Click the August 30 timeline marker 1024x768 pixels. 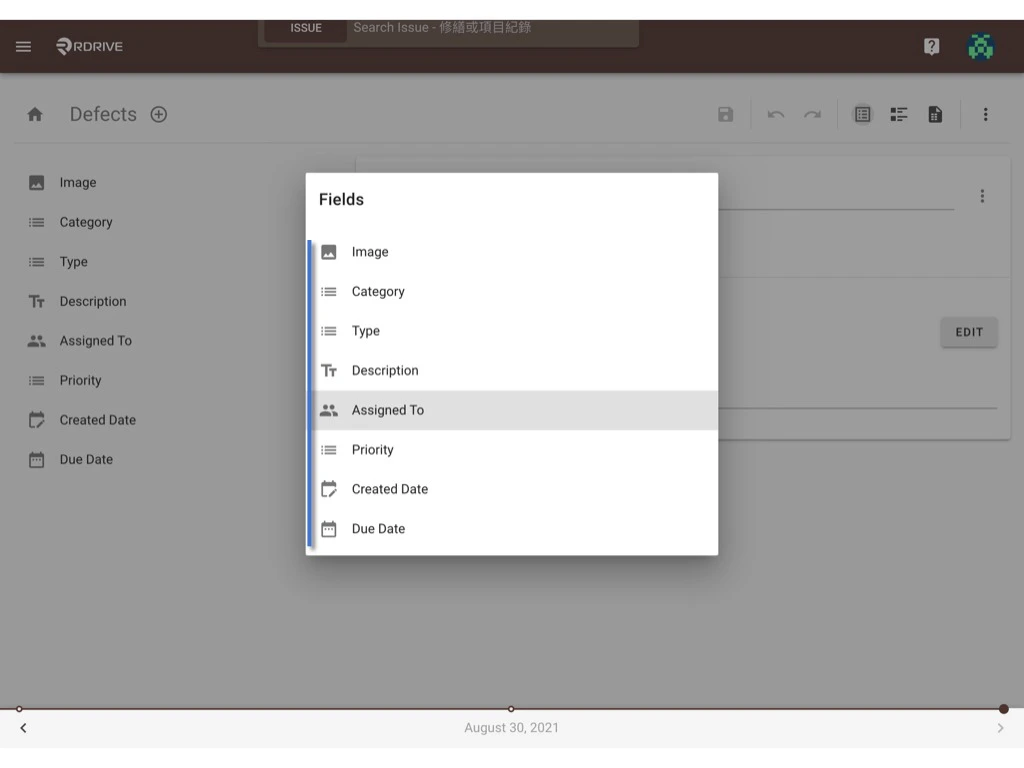pyautogui.click(x=511, y=708)
